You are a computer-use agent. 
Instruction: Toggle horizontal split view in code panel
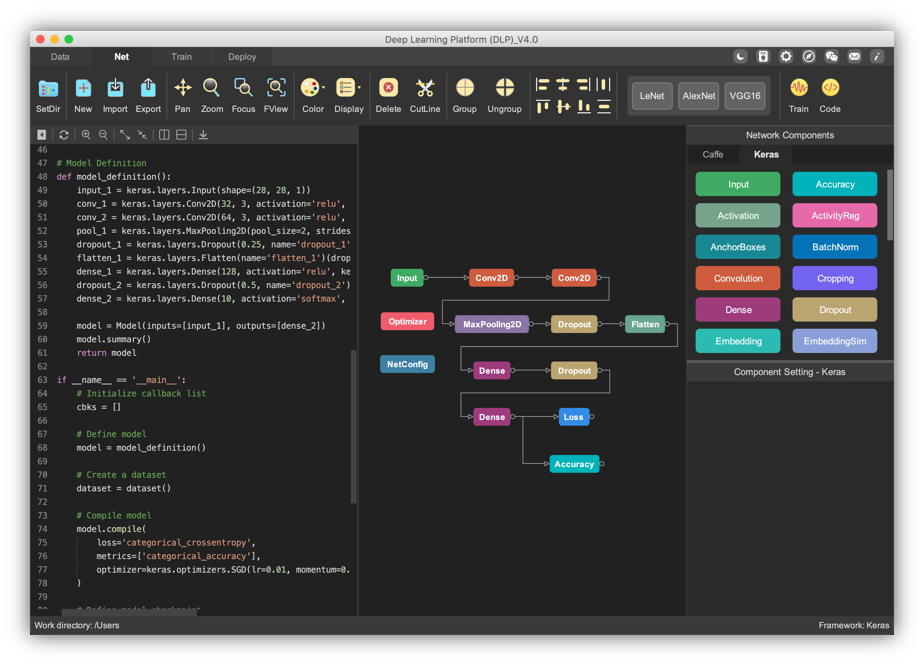[181, 135]
